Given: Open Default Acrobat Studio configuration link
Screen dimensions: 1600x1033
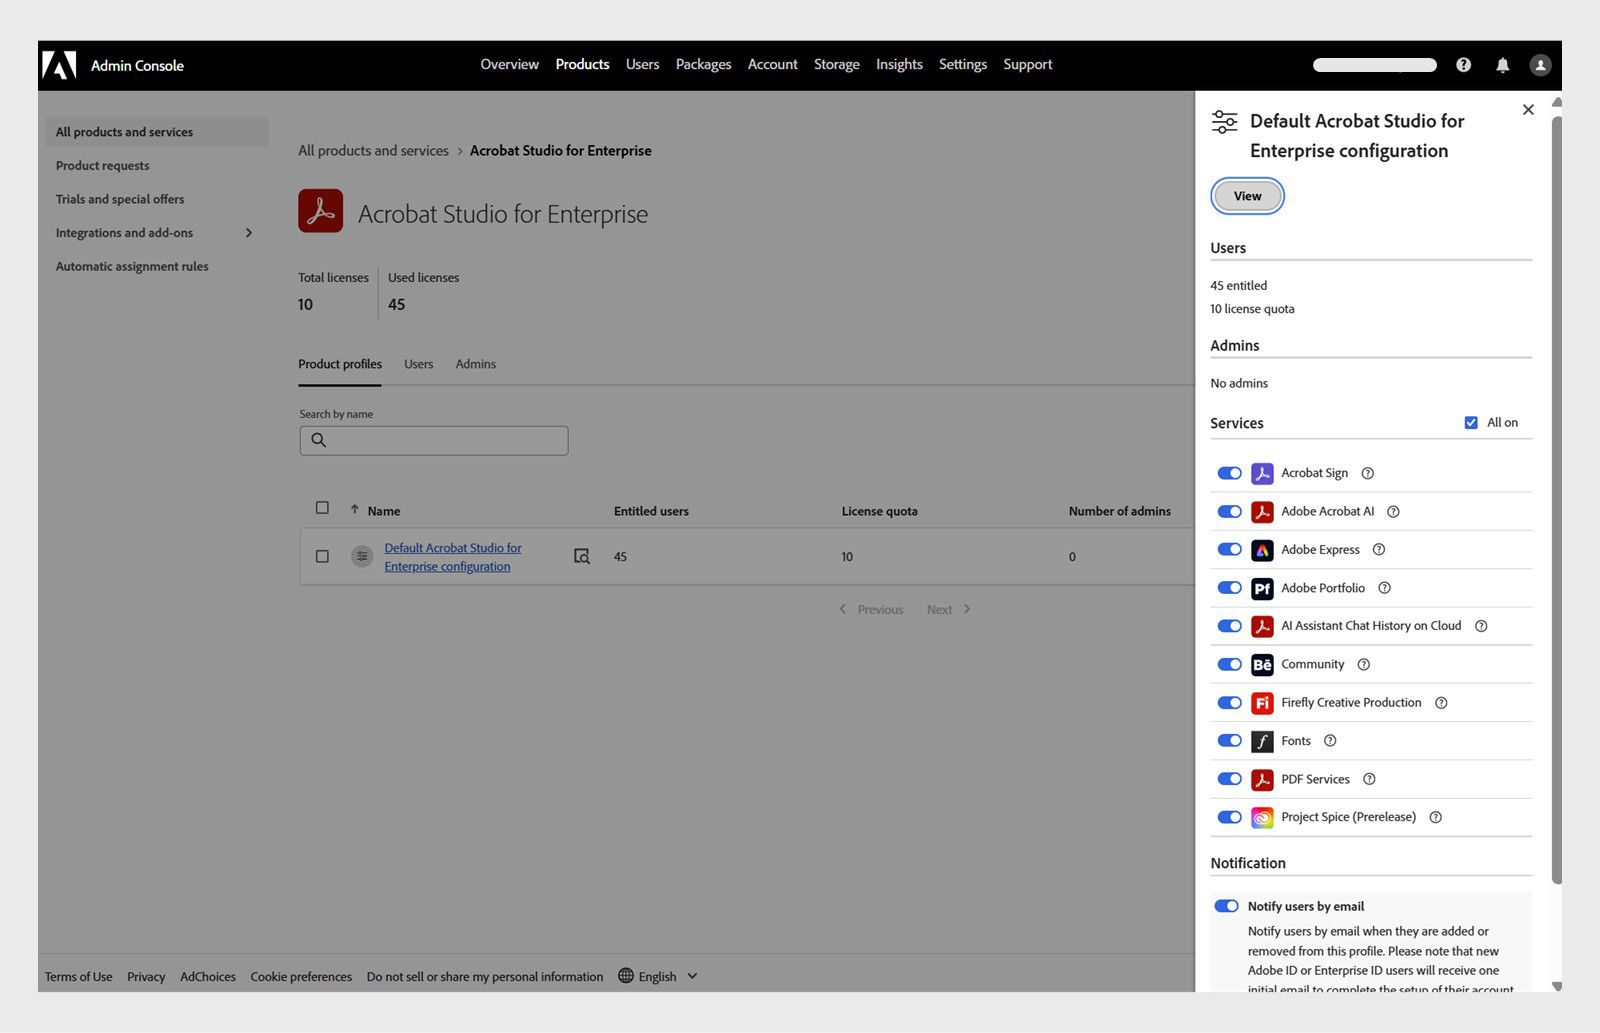Looking at the screenshot, I should (x=452, y=557).
